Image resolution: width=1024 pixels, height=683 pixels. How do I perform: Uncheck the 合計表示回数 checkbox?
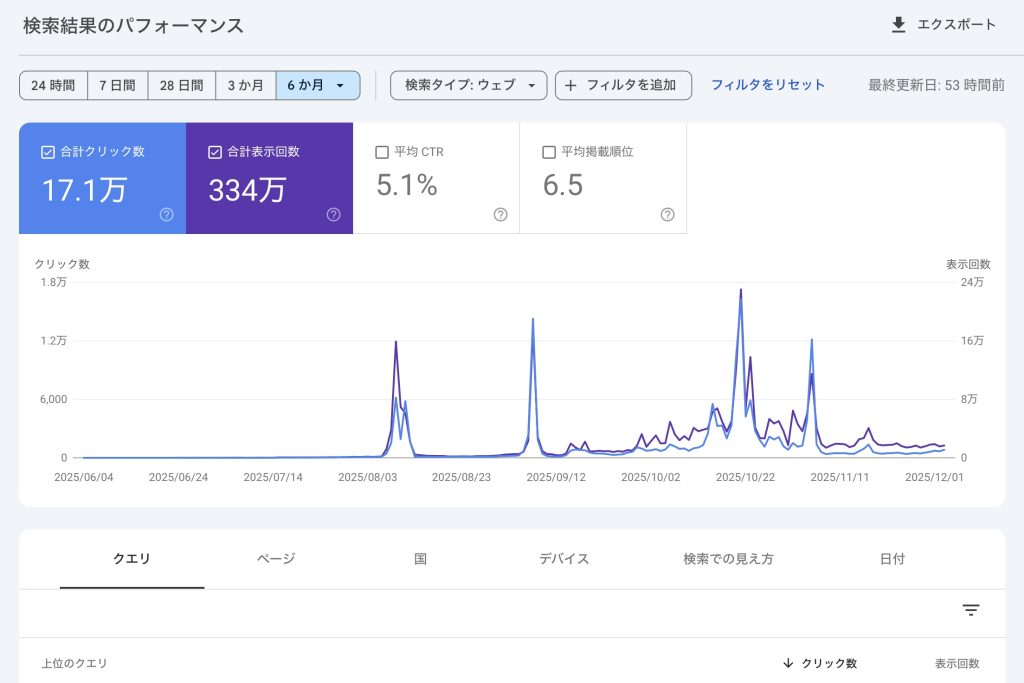tap(215, 152)
